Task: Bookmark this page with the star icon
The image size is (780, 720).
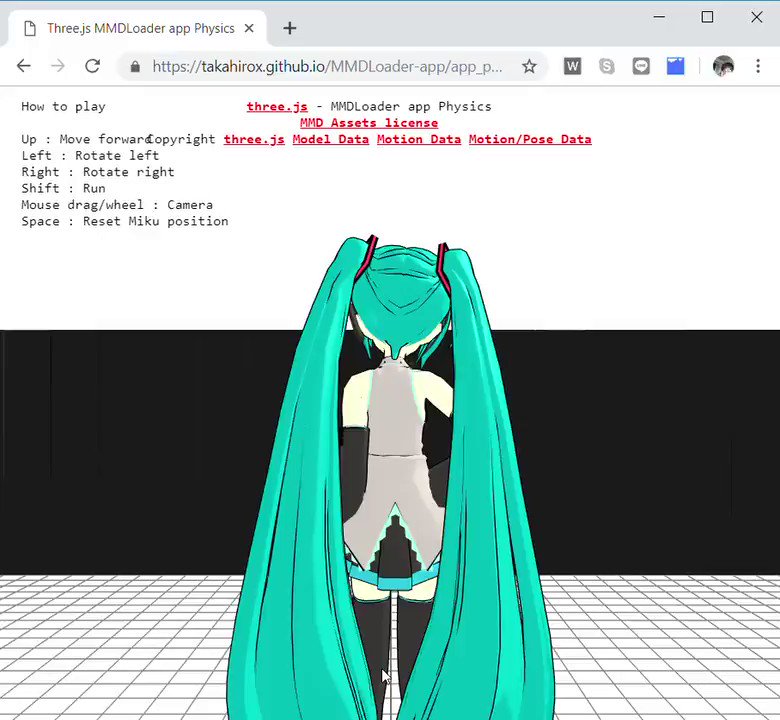Action: [529, 66]
